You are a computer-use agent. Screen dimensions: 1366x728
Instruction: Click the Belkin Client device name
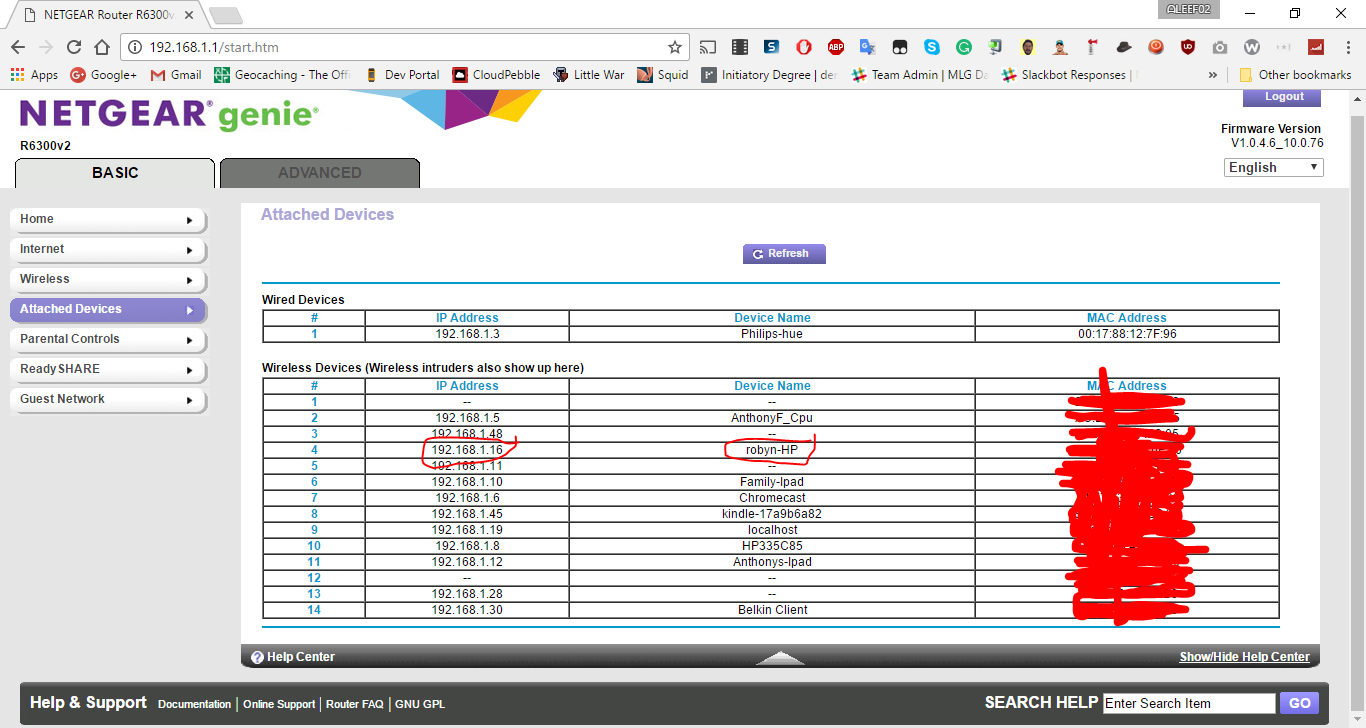point(772,610)
